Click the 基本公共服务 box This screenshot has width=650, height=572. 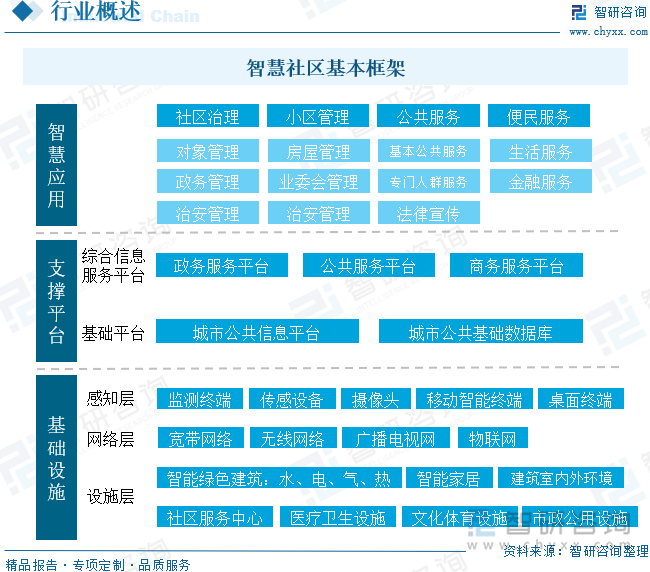429,150
